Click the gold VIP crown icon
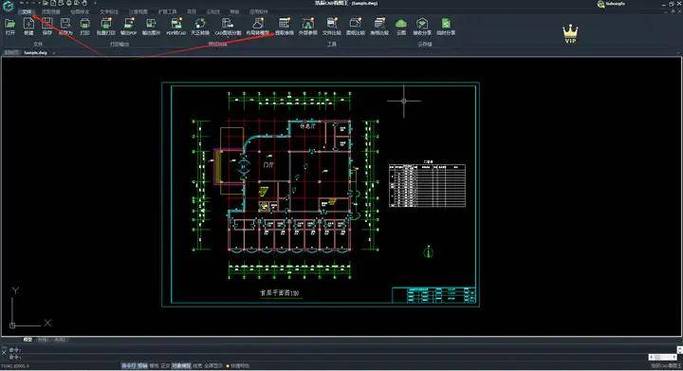Screen dimensions: 683x371 pos(570,34)
